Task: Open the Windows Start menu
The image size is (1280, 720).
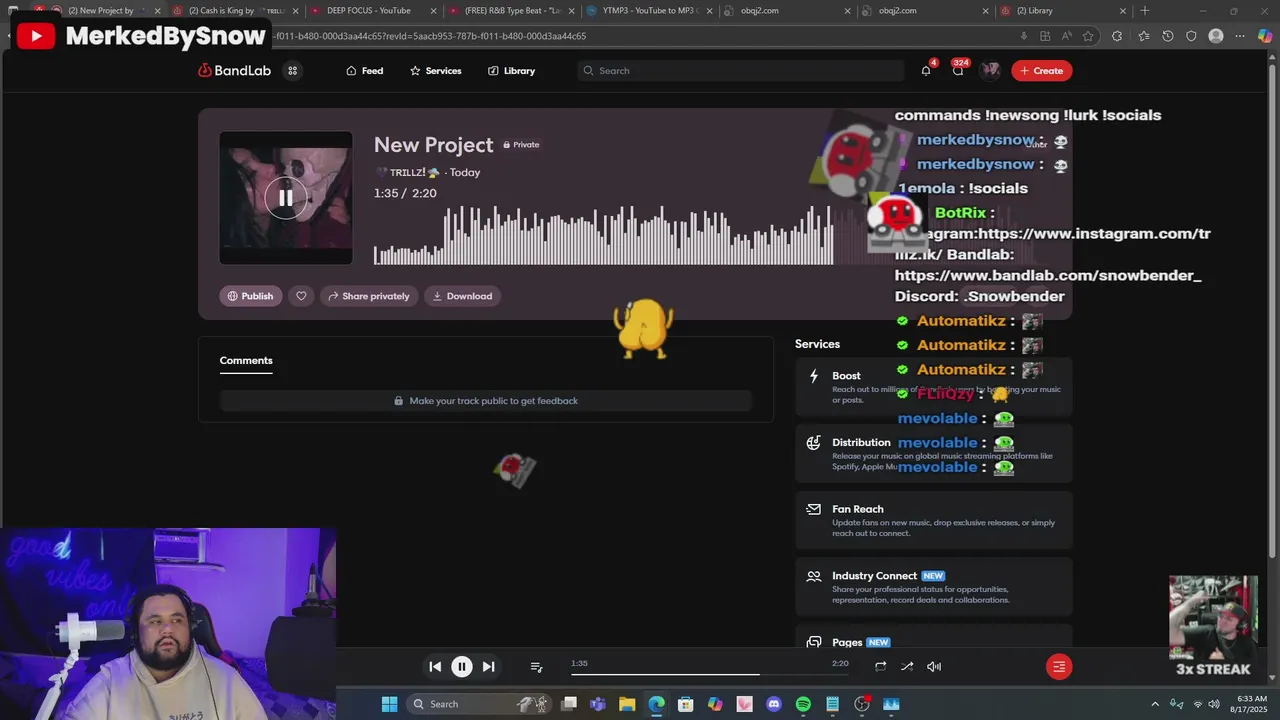Action: 389,704
